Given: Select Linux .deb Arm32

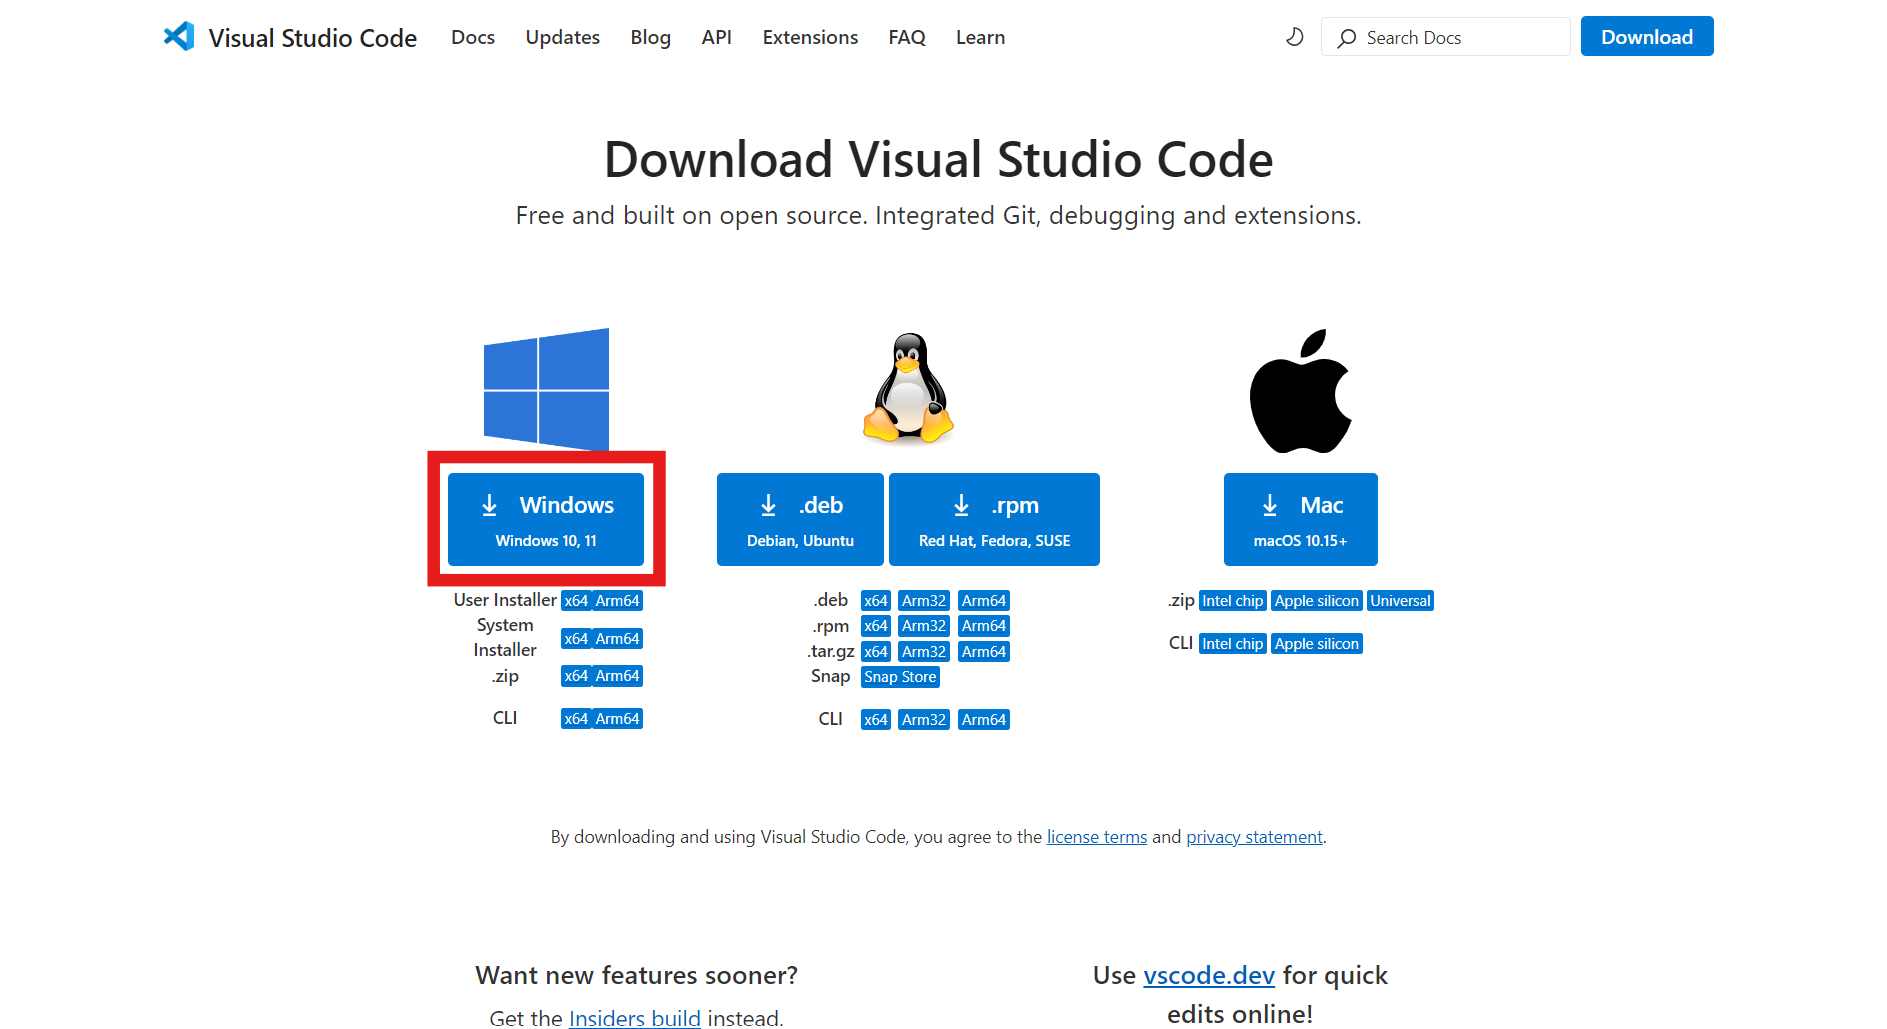Looking at the screenshot, I should (924, 601).
